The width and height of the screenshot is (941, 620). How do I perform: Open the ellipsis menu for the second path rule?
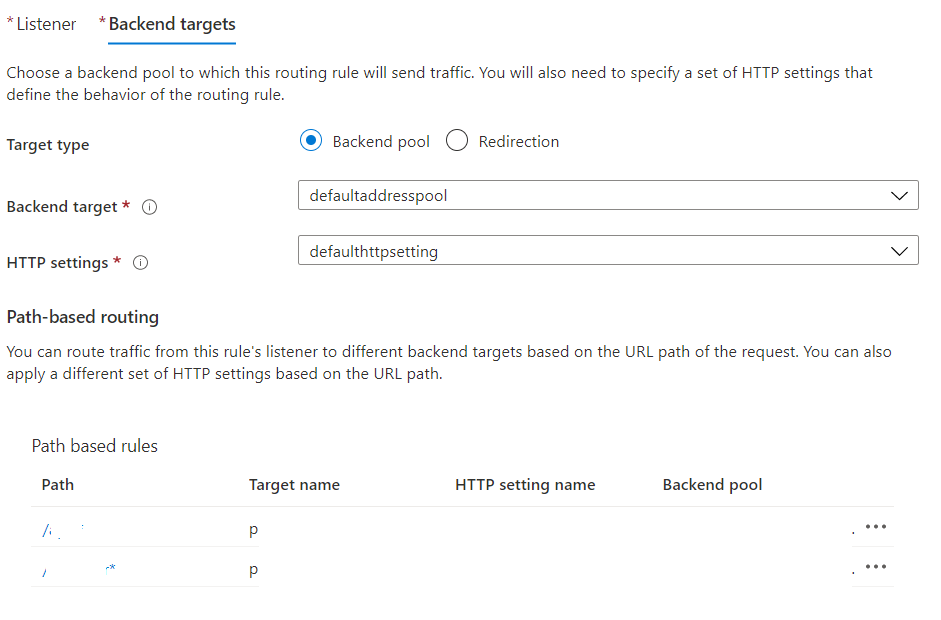(874, 567)
